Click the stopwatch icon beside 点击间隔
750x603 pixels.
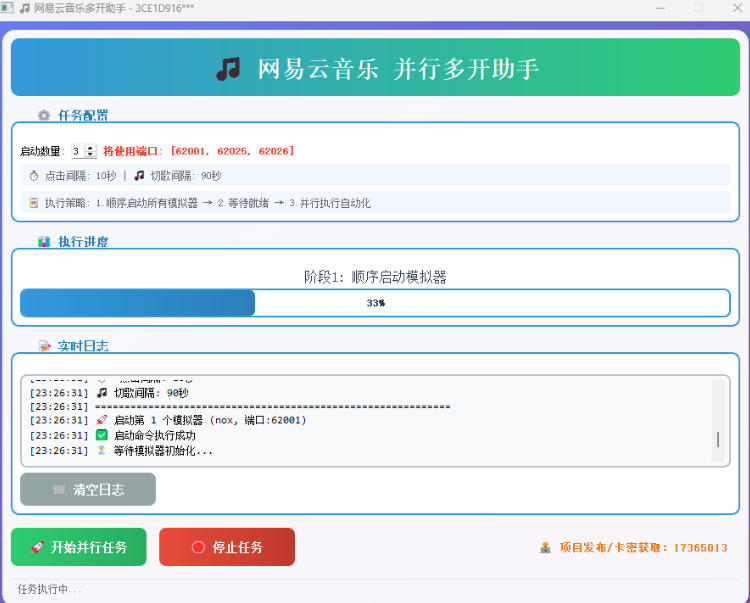coord(33,176)
